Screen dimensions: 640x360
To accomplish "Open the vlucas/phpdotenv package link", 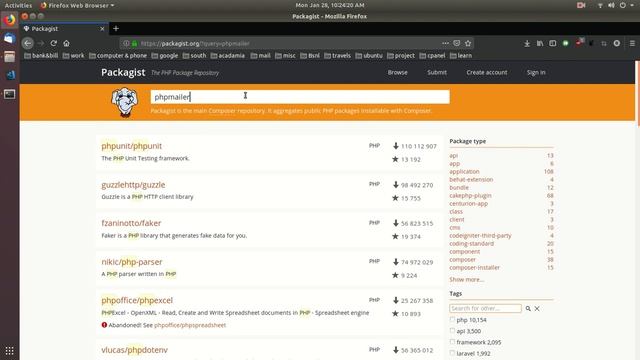I will pos(134,350).
